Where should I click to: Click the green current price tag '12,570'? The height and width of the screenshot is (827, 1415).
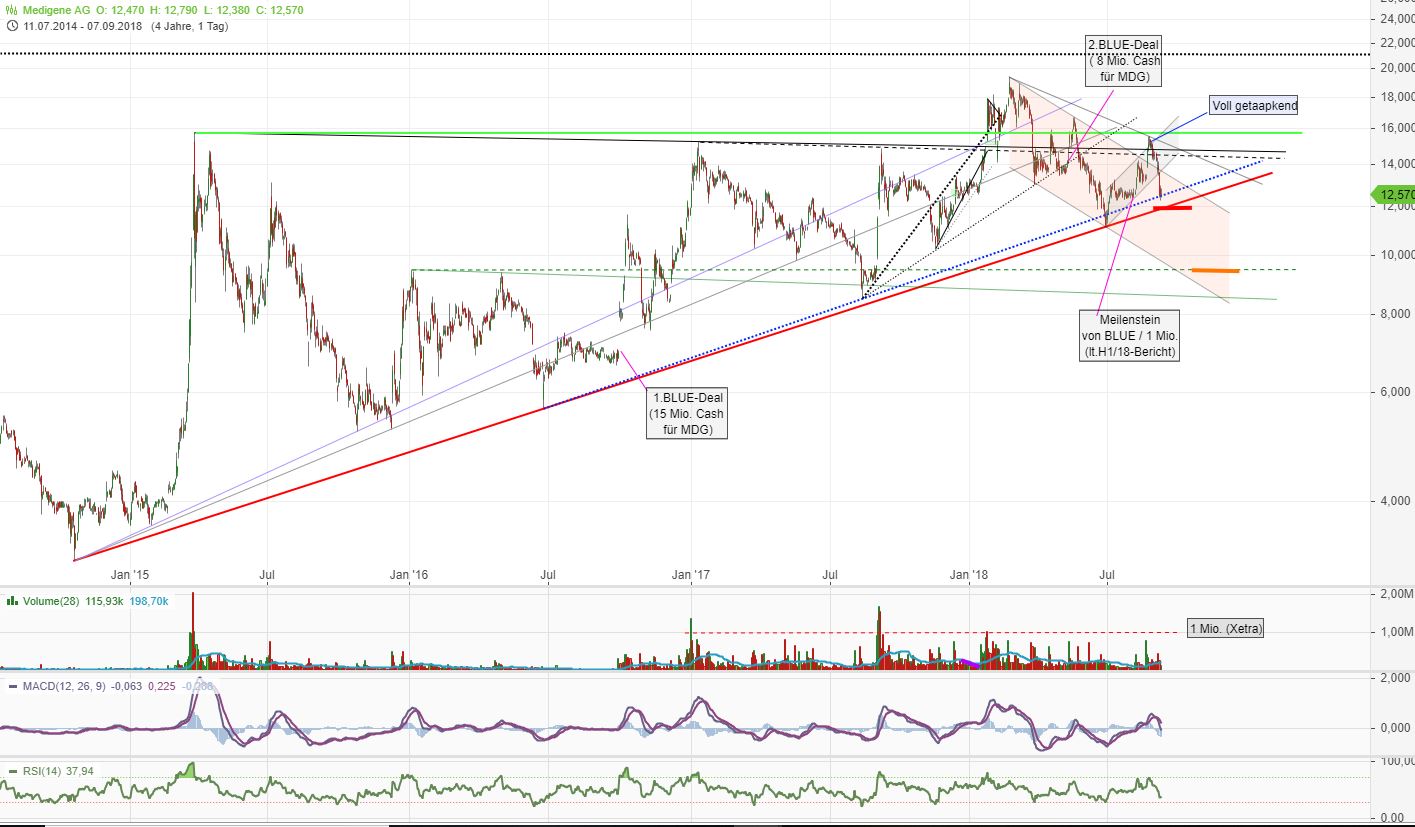pos(1394,195)
